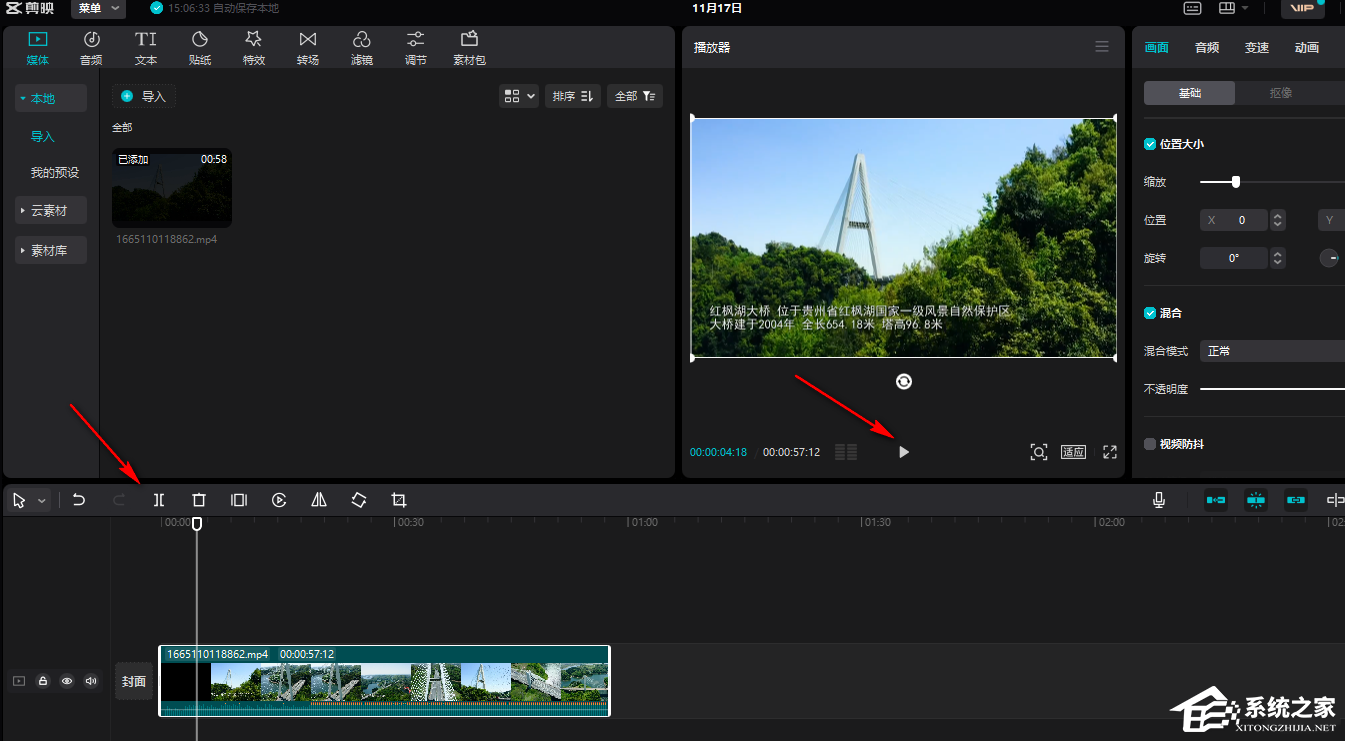Open the 音频 audio library tab in top toolbar

pyautogui.click(x=91, y=48)
